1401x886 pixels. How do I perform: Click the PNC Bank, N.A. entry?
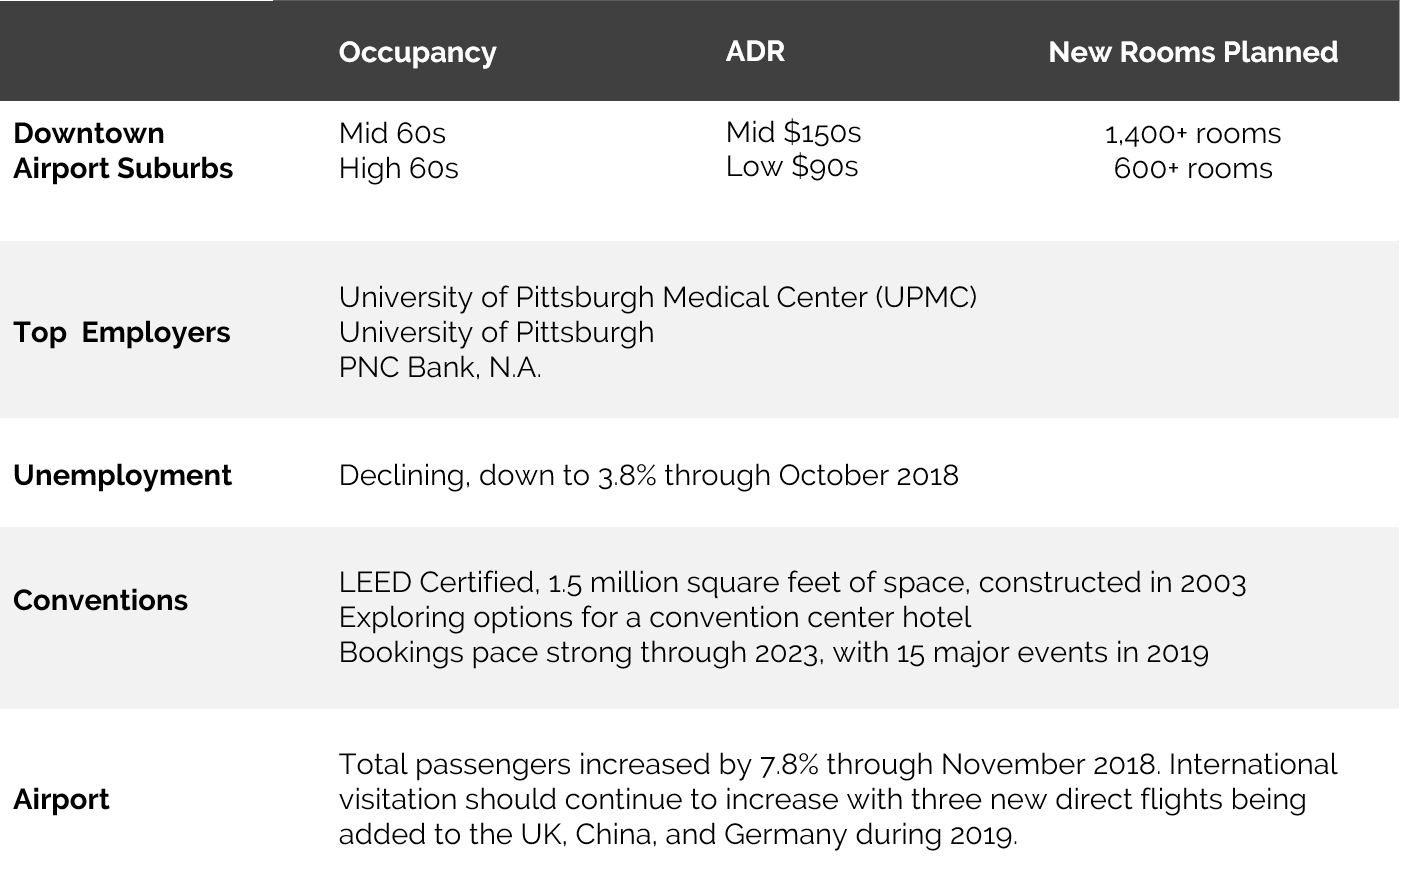(x=440, y=367)
